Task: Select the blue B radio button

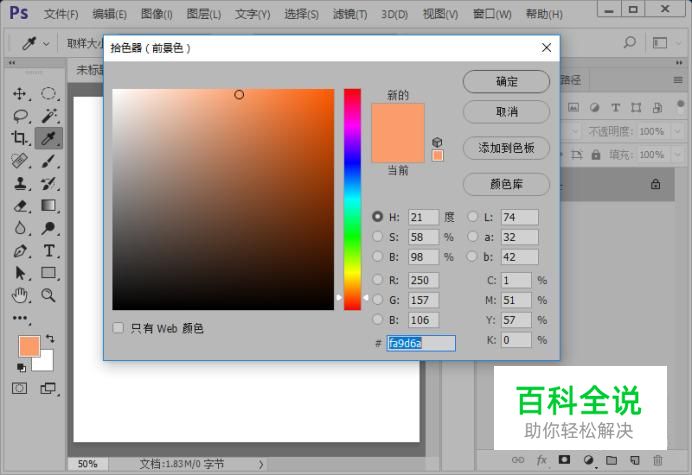Action: point(377,320)
